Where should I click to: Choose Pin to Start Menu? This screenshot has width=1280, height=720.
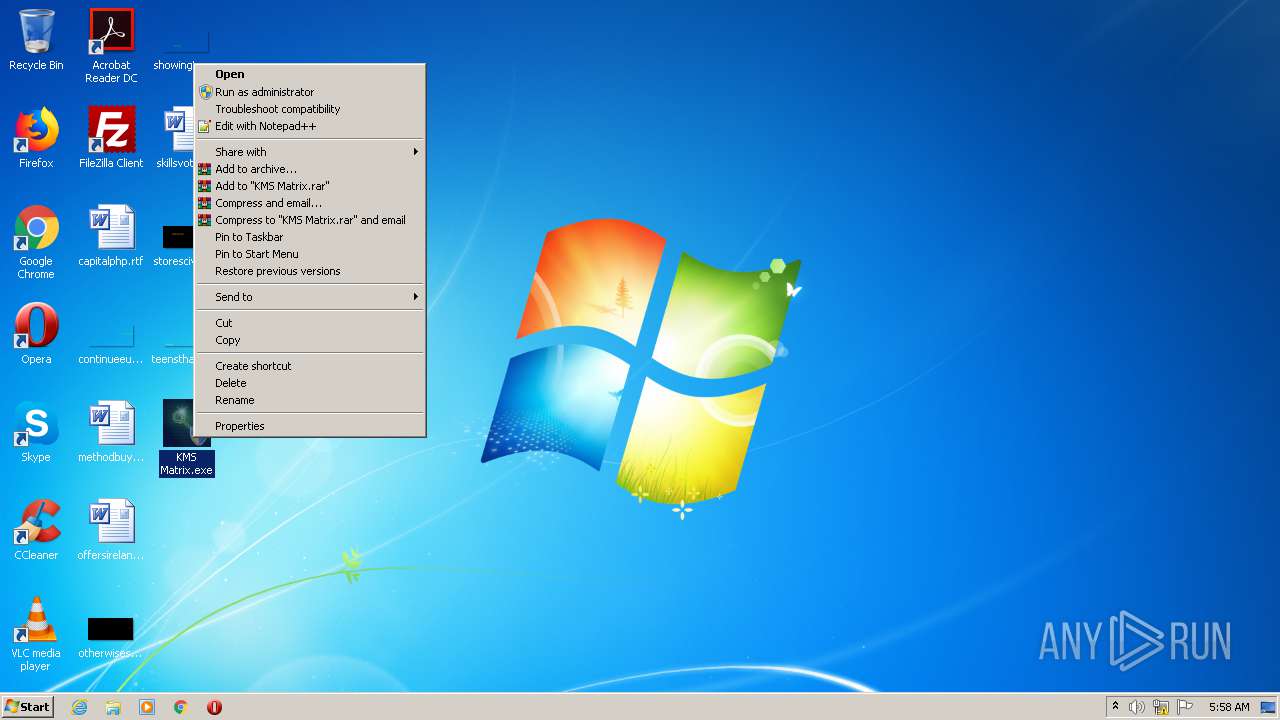coord(310,254)
